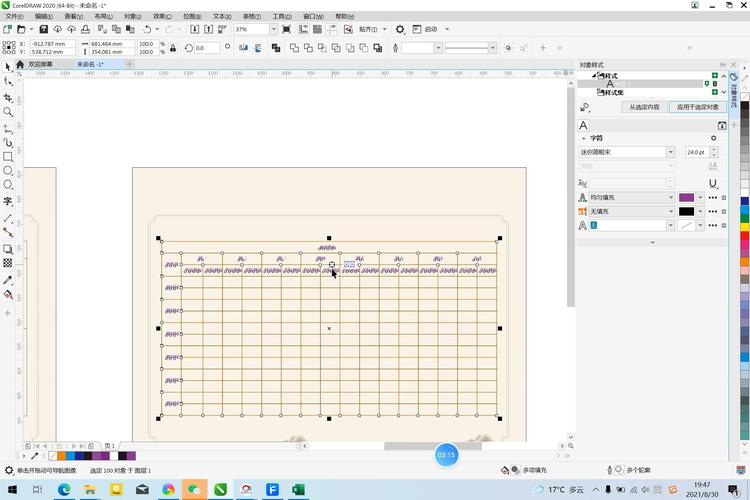Click the X position input field

point(53,44)
